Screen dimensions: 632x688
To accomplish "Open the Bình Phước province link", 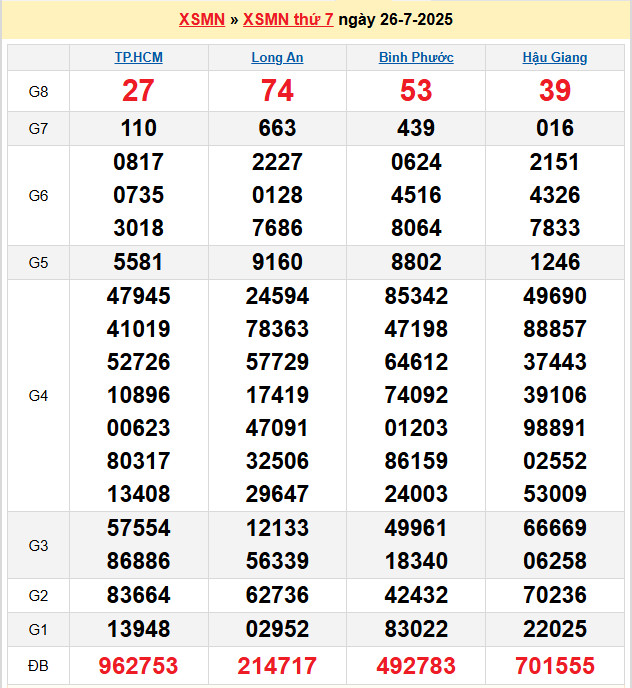I will (416, 57).
